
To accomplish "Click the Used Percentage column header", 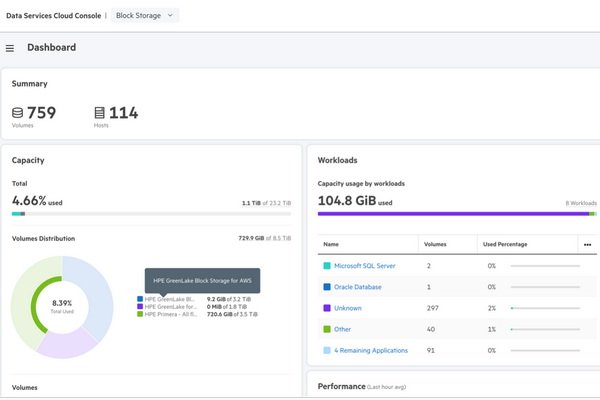I will 504,244.
